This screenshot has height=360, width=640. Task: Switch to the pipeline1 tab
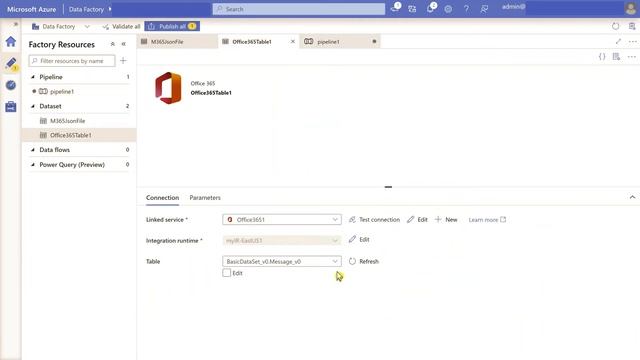(x=340, y=42)
